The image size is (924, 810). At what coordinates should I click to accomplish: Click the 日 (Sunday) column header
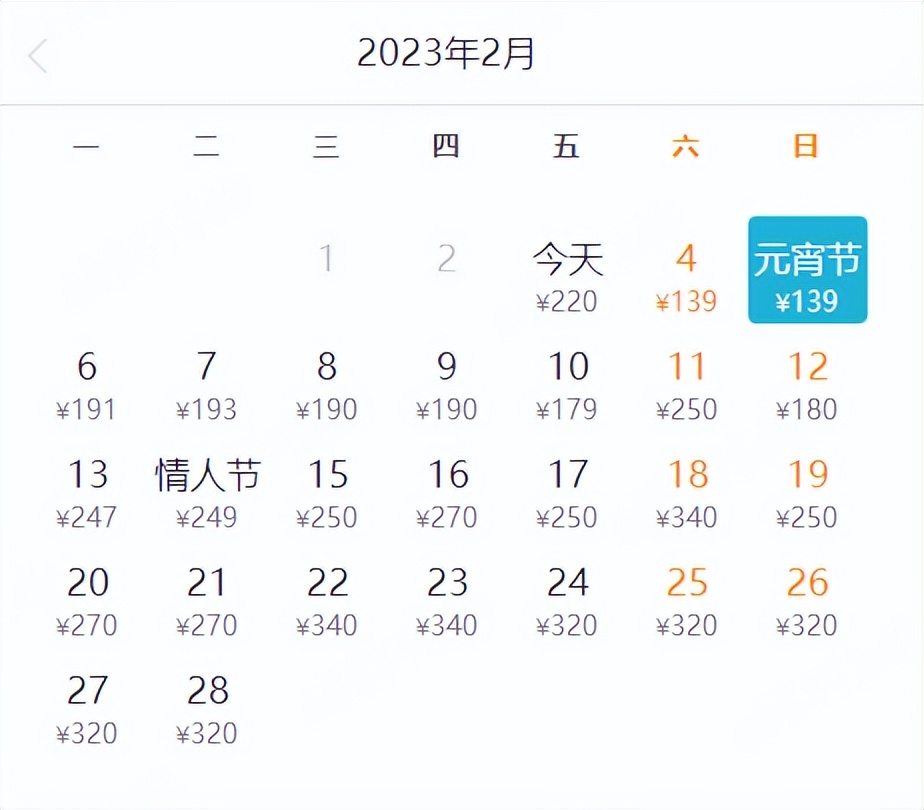[x=807, y=146]
